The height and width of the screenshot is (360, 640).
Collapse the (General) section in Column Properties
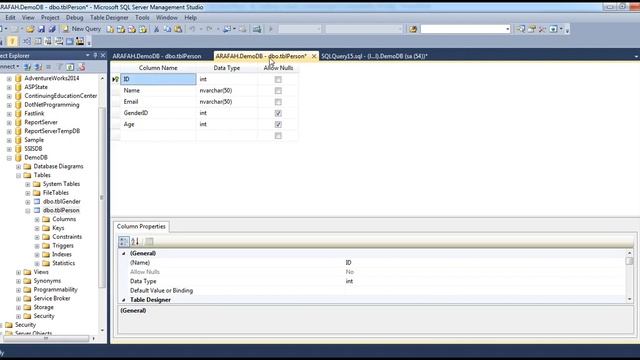[x=124, y=253]
